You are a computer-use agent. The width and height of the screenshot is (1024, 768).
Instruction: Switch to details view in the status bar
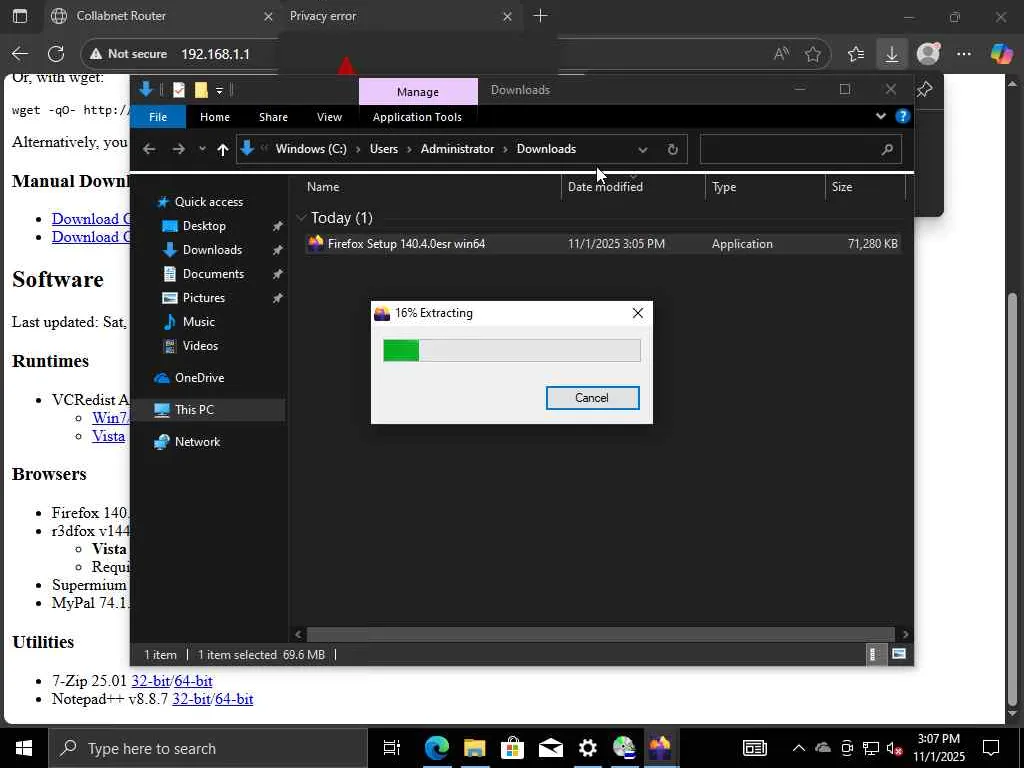[x=874, y=654]
